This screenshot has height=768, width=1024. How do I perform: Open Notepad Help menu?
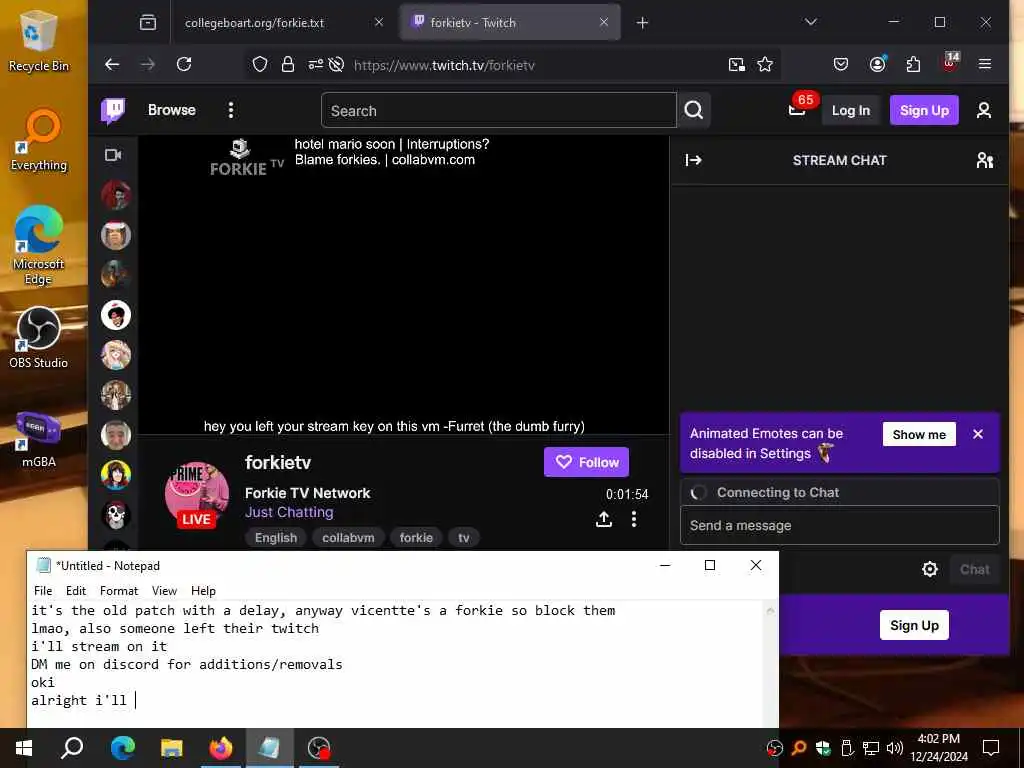[x=203, y=590]
